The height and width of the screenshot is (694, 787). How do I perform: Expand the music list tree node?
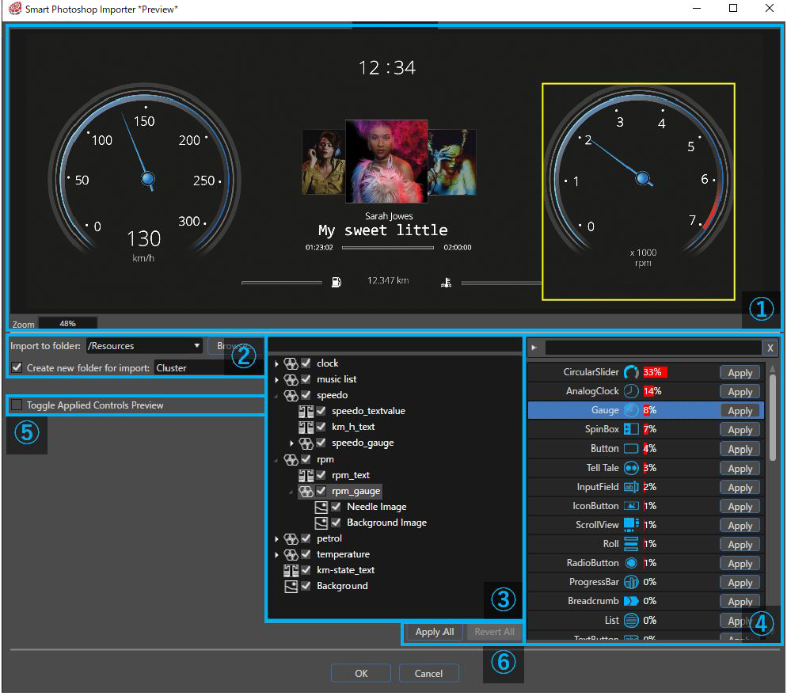click(277, 379)
